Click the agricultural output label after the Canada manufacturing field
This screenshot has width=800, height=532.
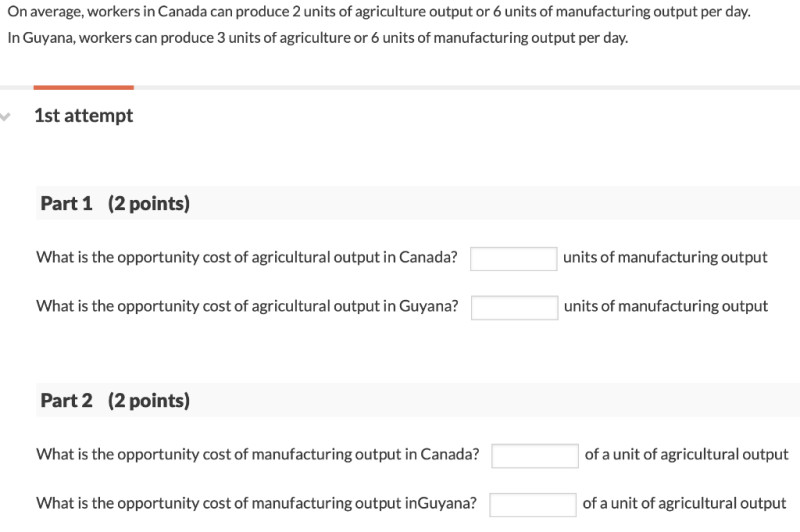point(686,454)
